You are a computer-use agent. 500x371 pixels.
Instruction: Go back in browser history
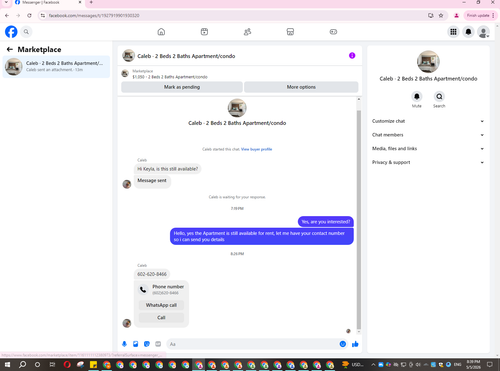[x=7, y=15]
